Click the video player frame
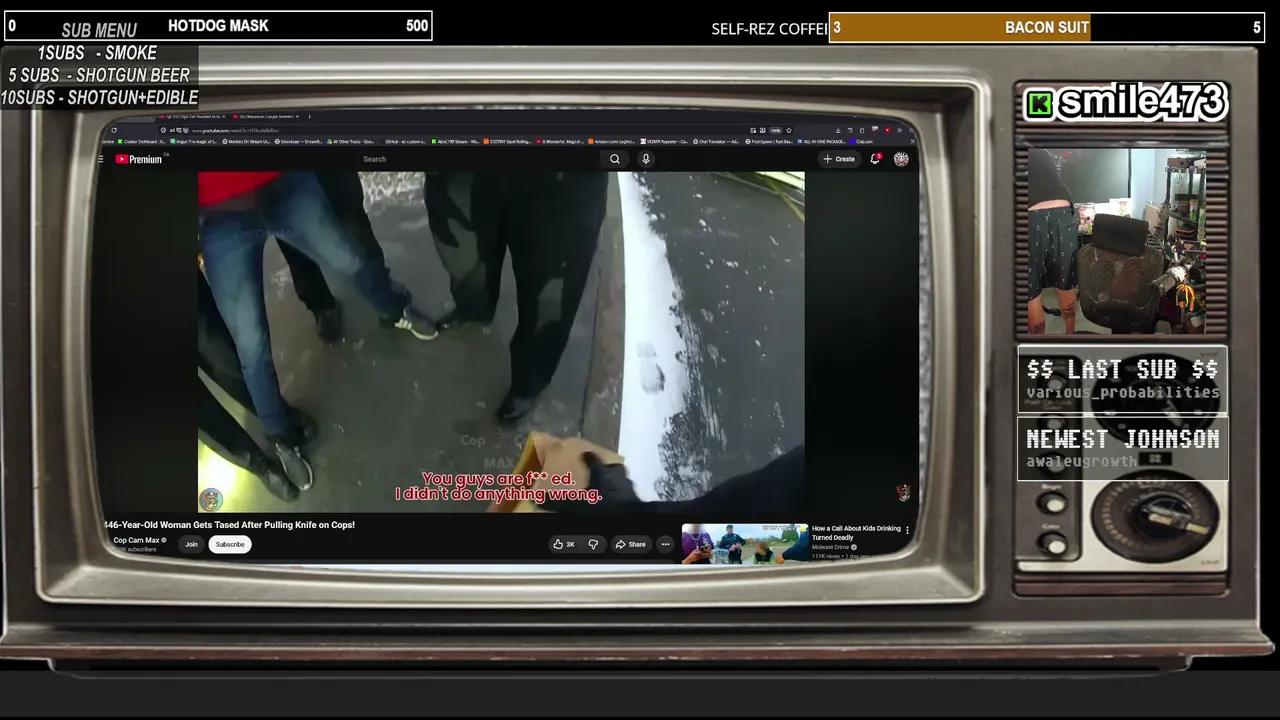The height and width of the screenshot is (720, 1280). [501, 341]
